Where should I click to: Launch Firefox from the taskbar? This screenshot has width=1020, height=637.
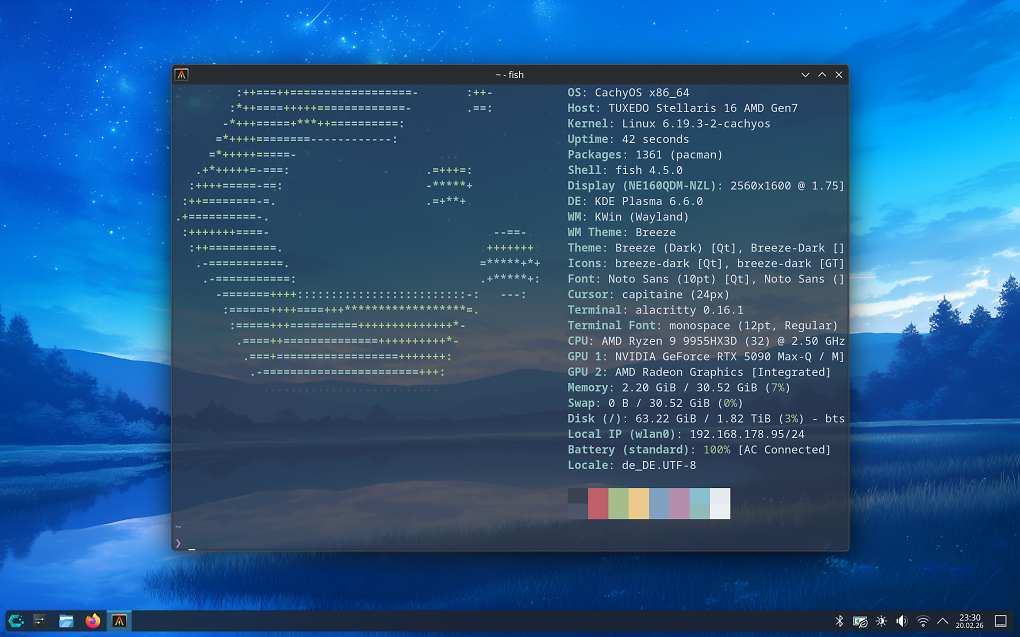click(x=92, y=621)
